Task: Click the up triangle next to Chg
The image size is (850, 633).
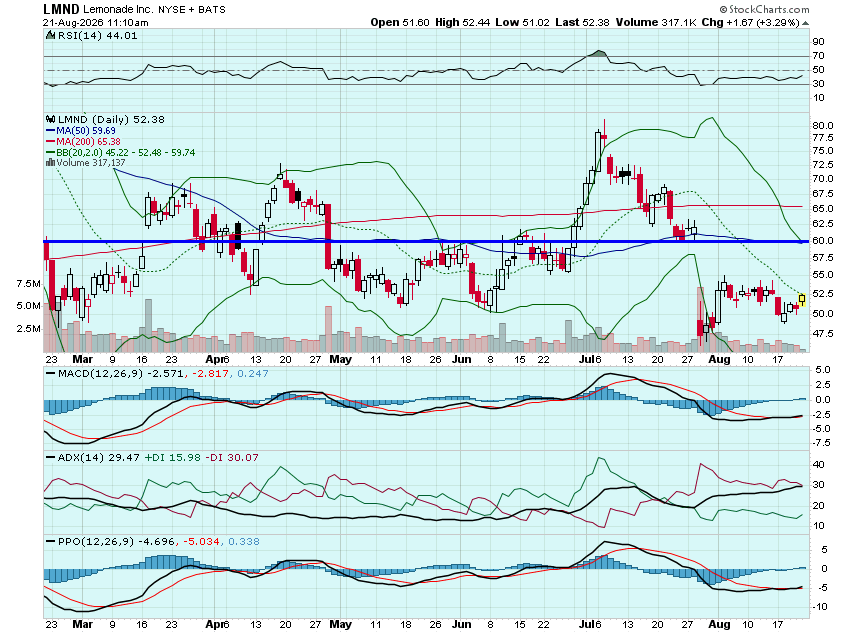Action: 806,23
